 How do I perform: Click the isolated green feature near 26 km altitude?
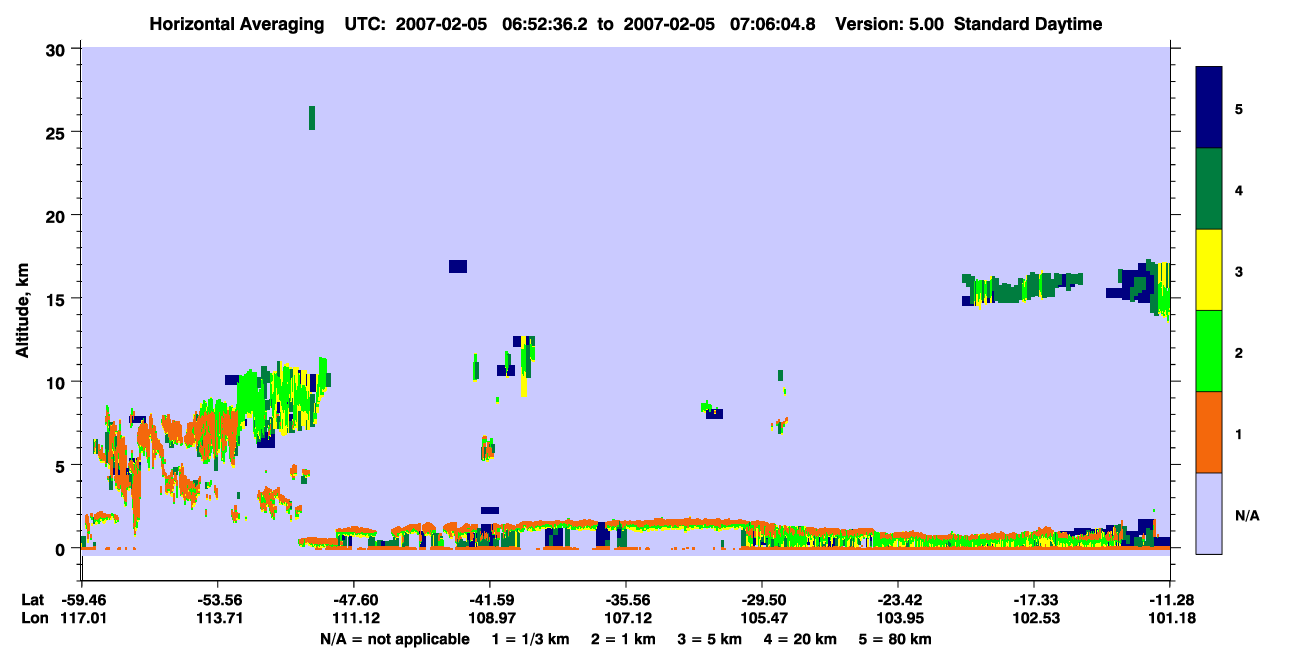312,117
